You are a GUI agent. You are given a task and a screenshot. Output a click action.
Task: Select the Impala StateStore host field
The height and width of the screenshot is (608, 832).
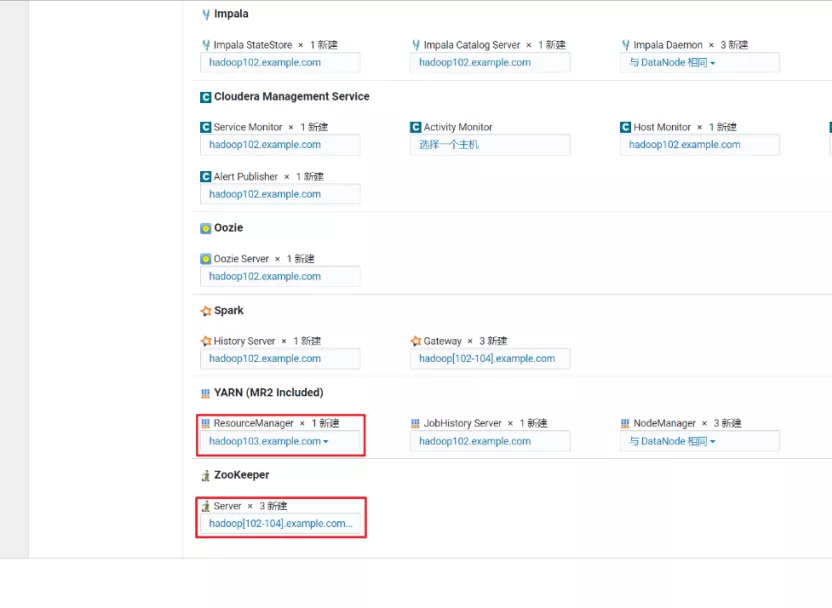click(280, 63)
